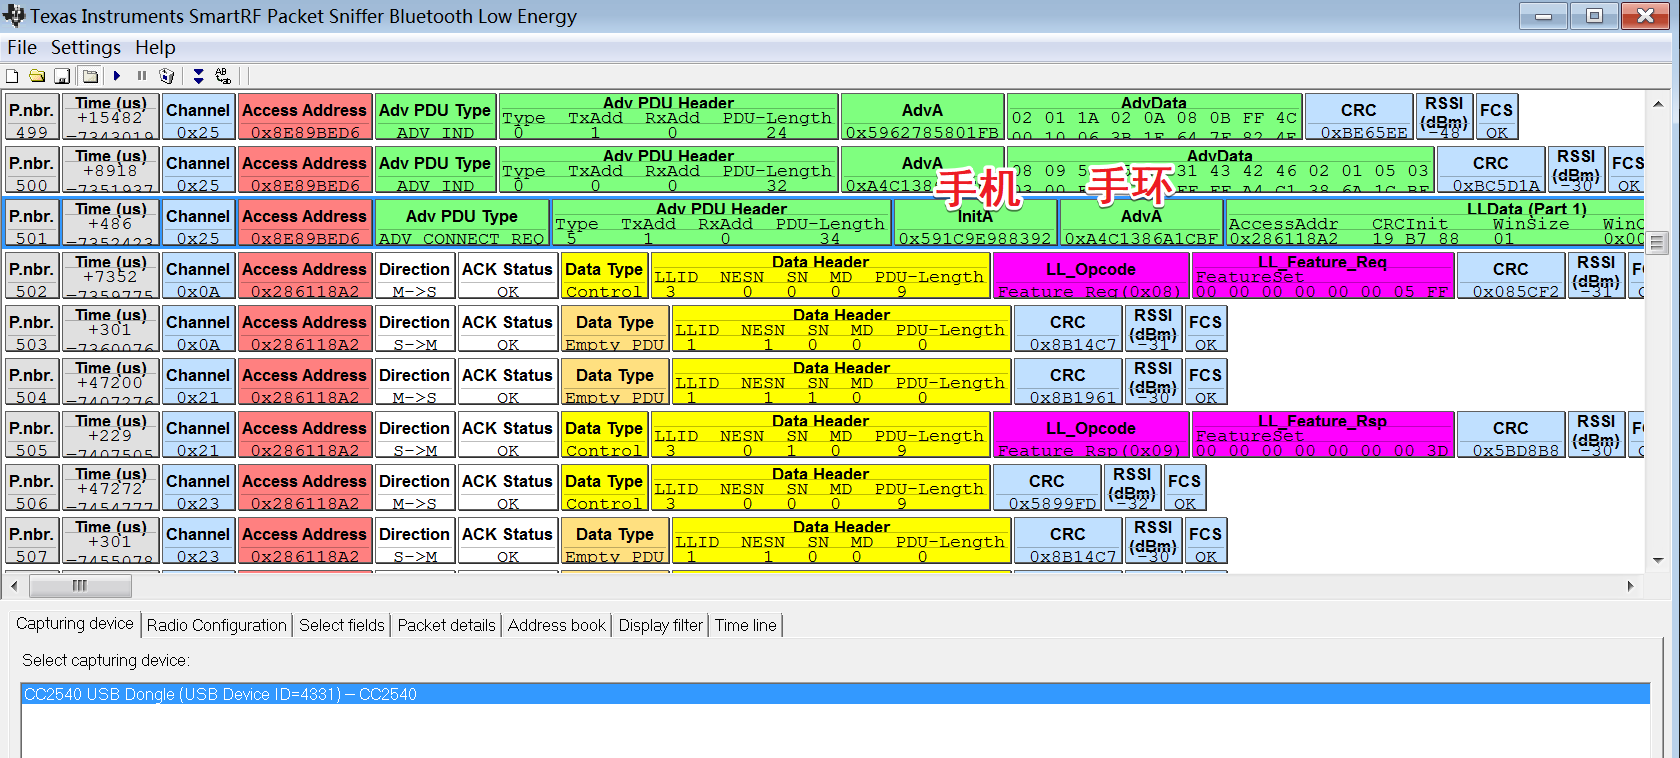Click the LL_Opcode Feature_Rsp(0x09) cell

coord(1091,435)
